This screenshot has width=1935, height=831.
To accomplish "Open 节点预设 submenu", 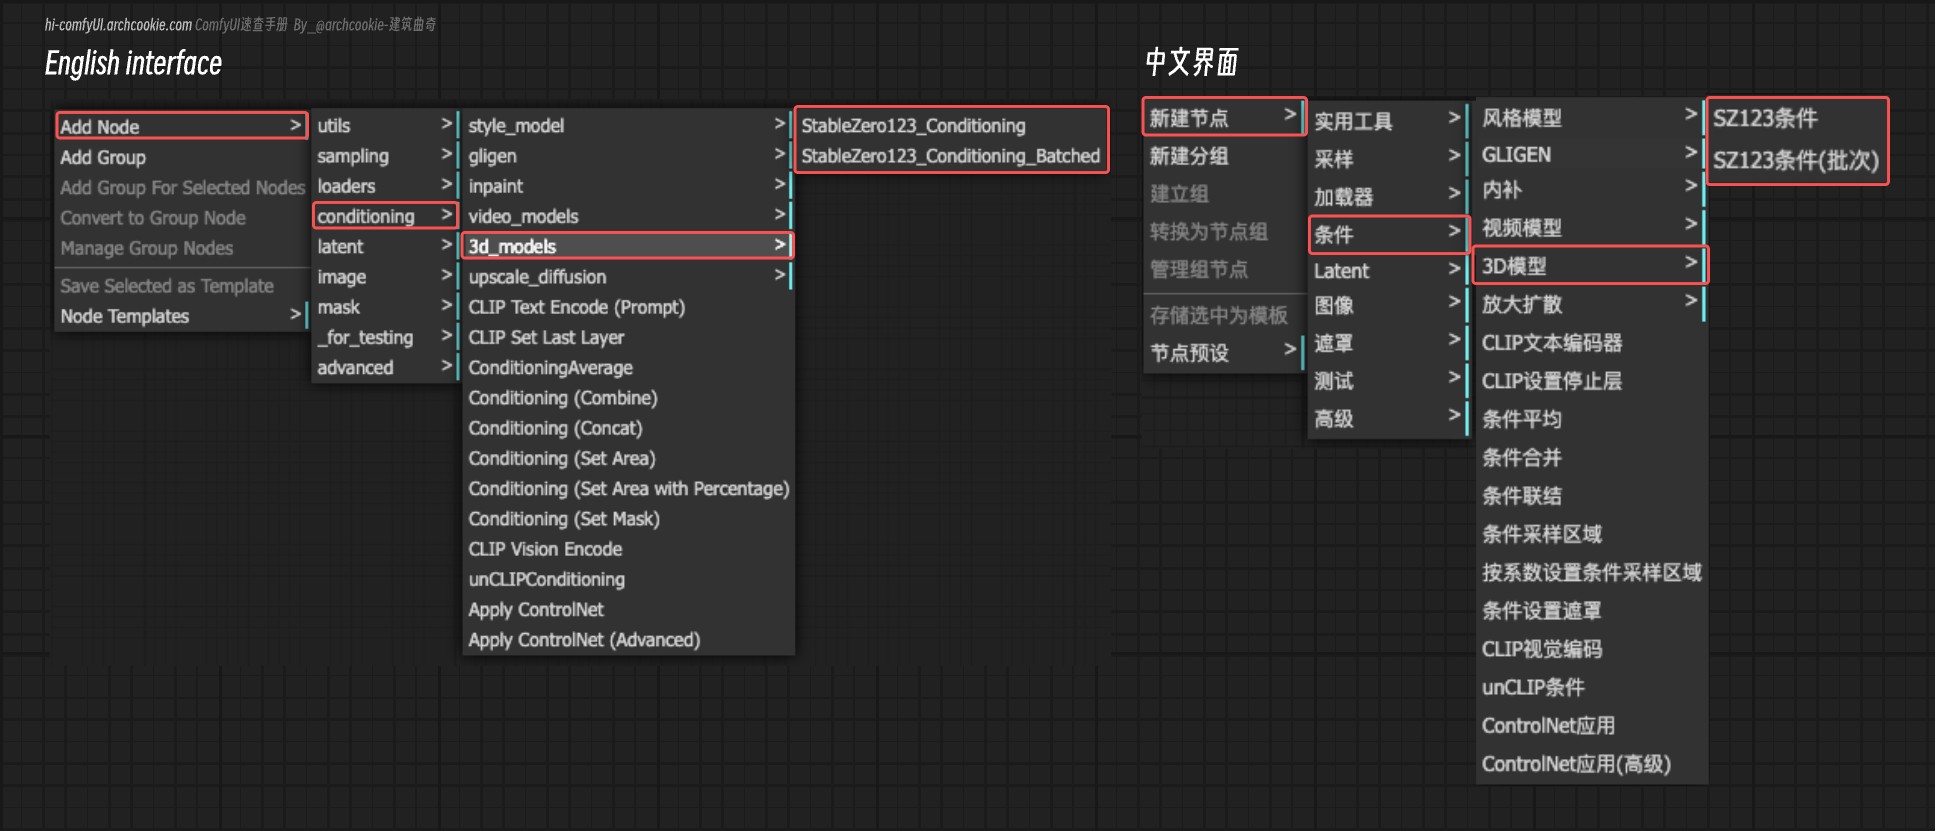I will click(x=1223, y=353).
